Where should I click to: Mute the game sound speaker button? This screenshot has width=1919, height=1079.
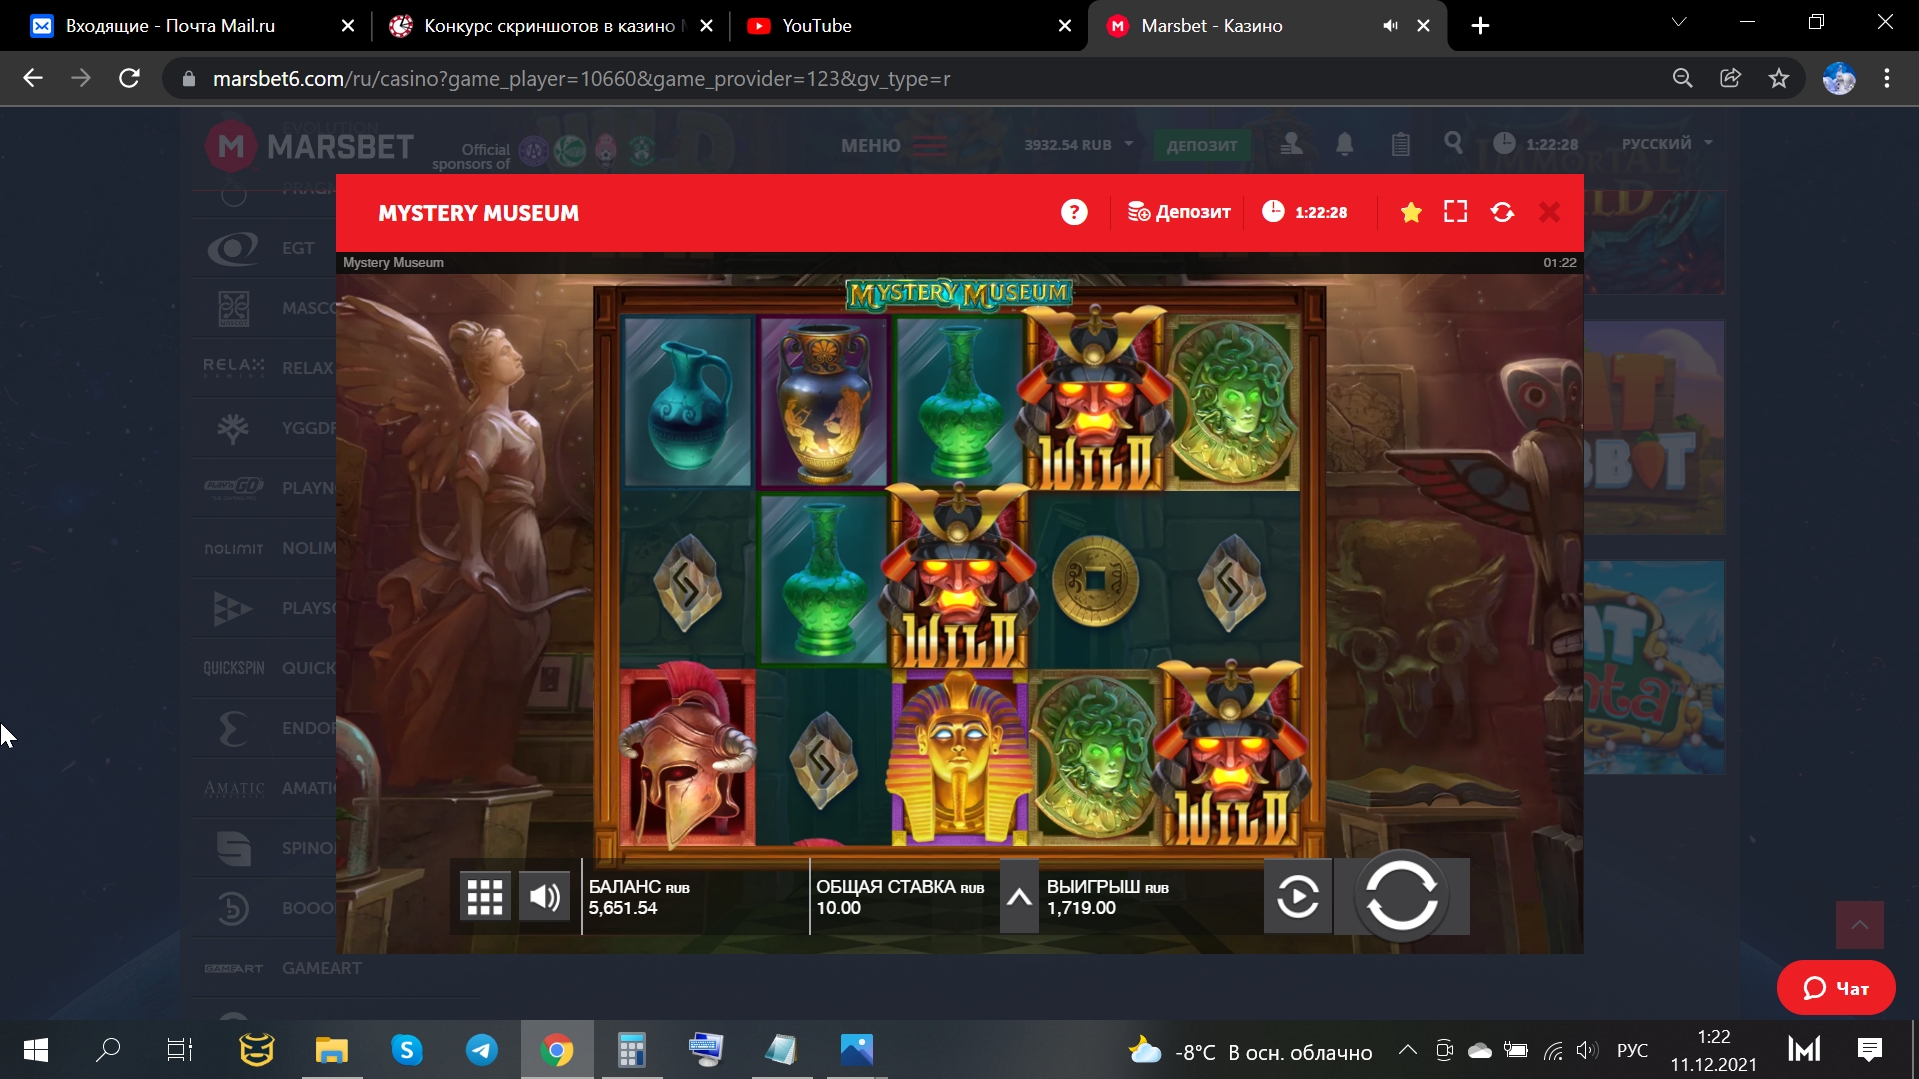point(545,897)
